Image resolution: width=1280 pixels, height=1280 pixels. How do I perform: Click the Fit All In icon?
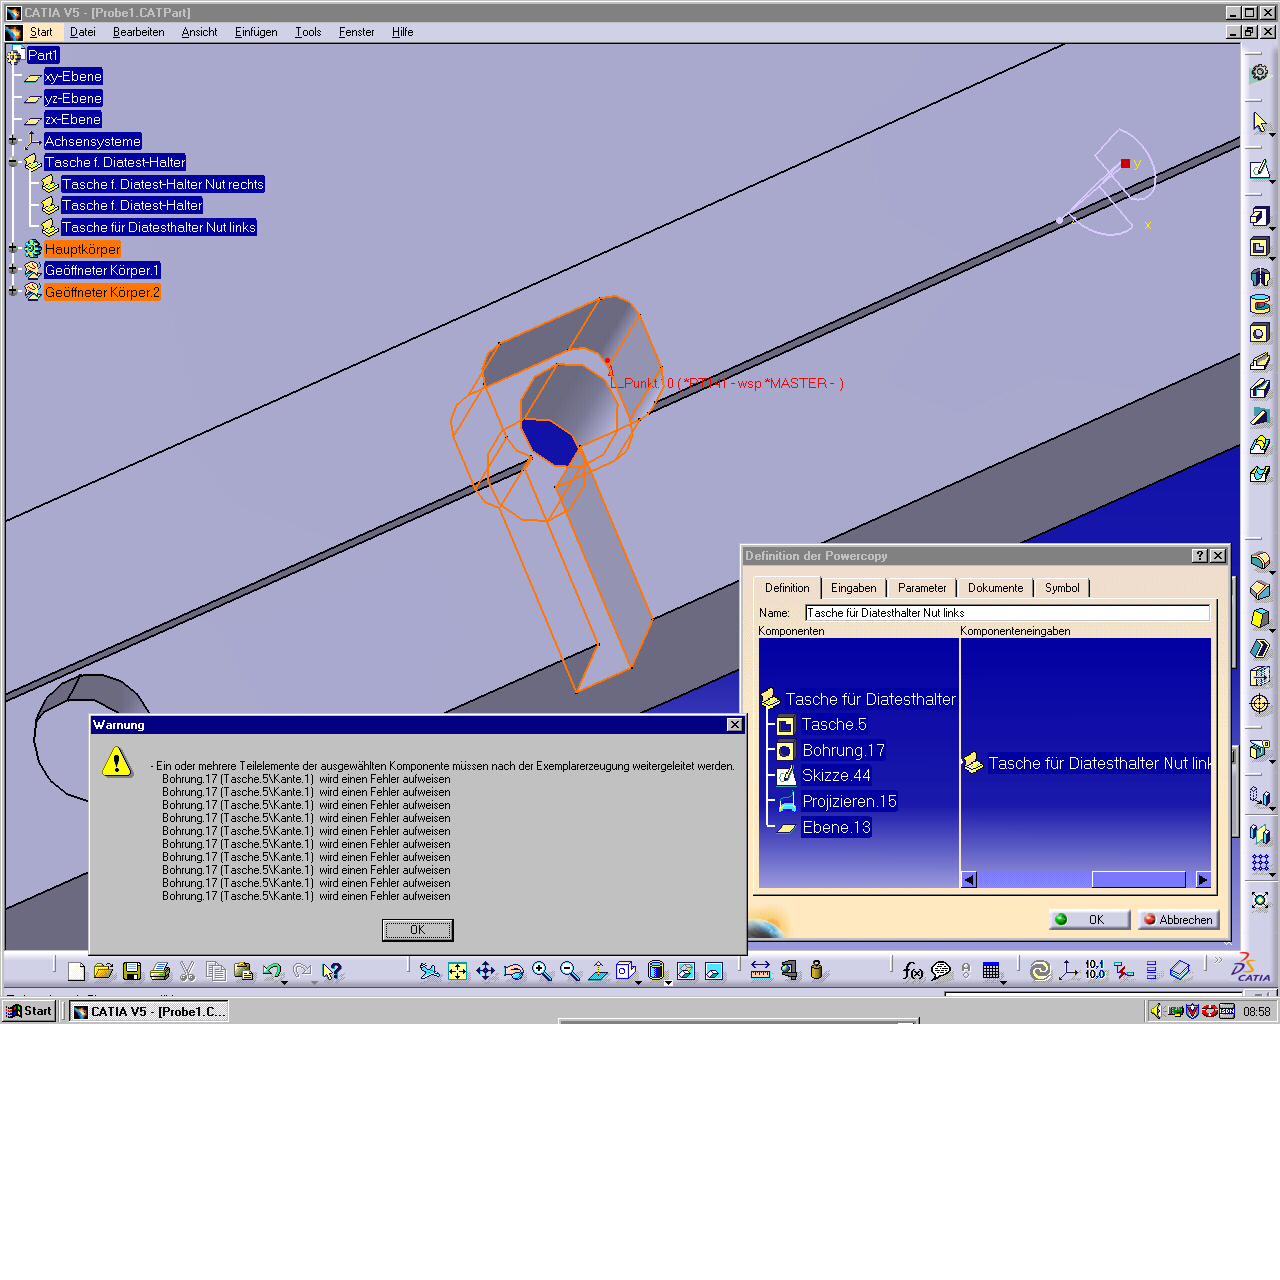[x=458, y=971]
